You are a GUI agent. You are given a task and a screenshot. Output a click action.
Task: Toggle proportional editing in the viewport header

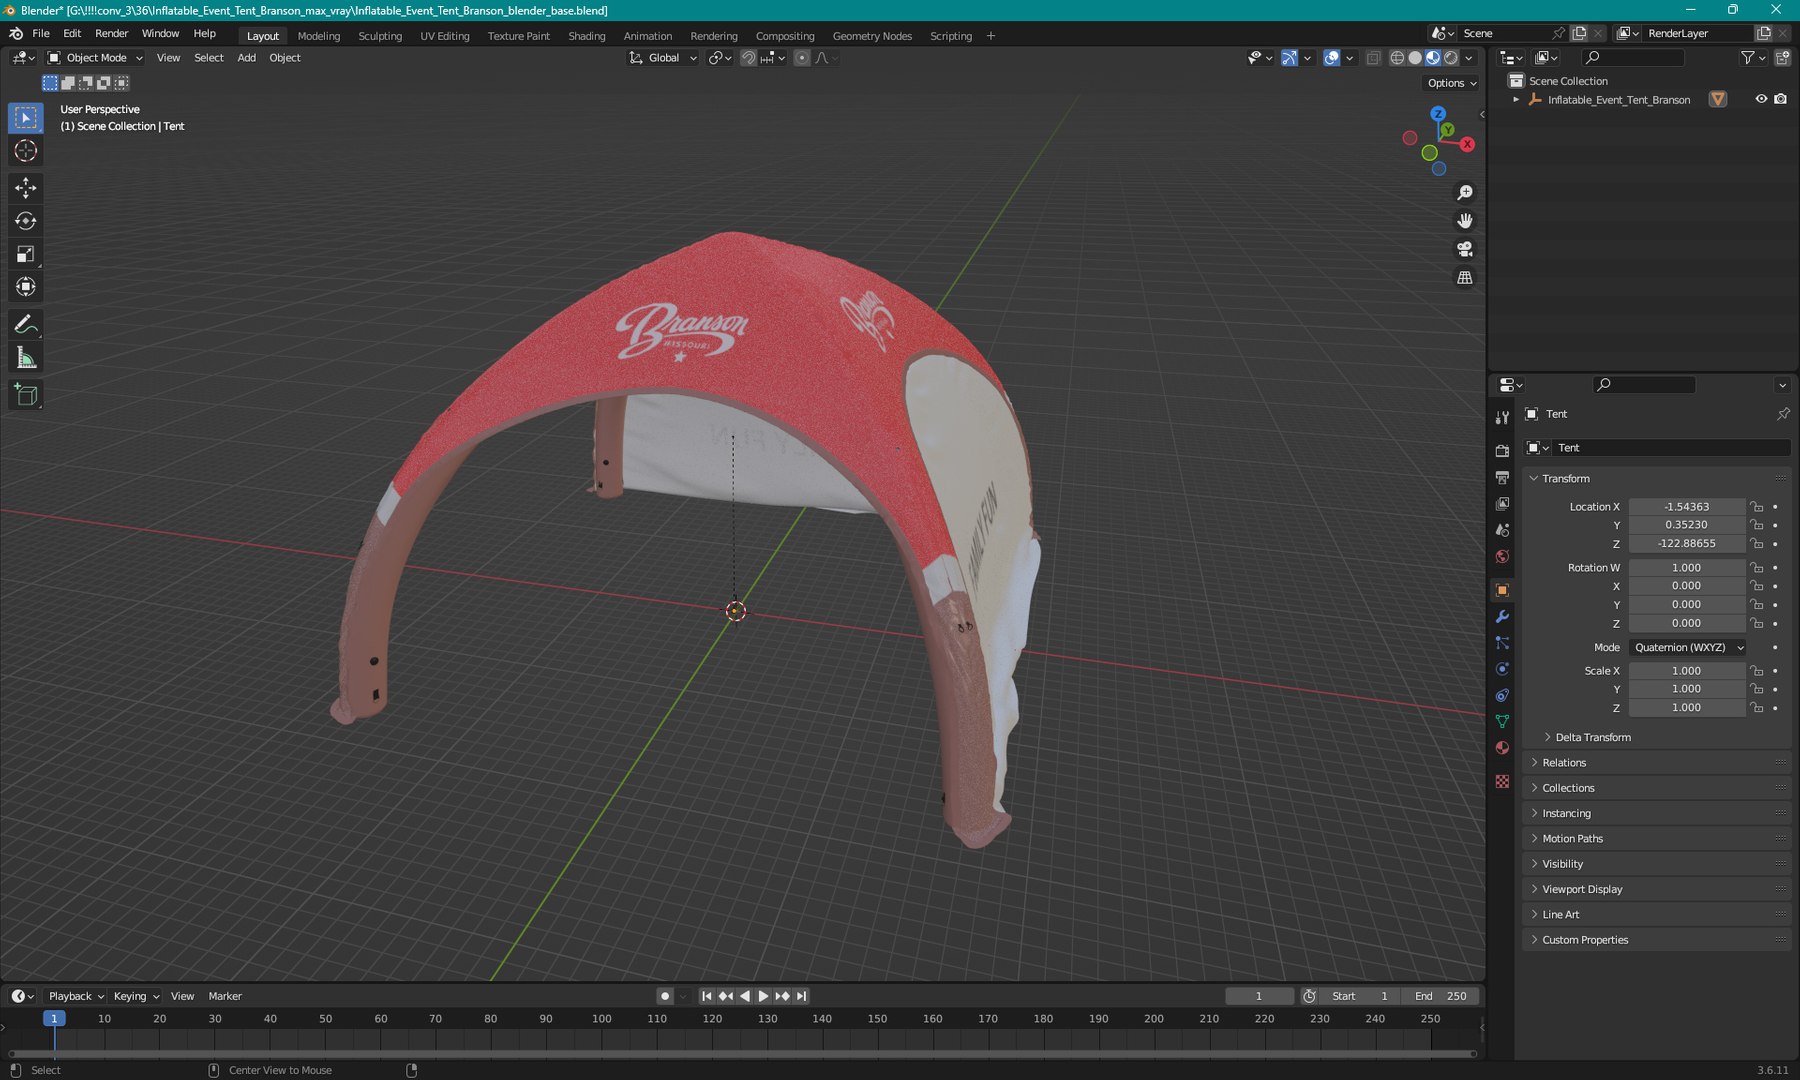(x=802, y=58)
